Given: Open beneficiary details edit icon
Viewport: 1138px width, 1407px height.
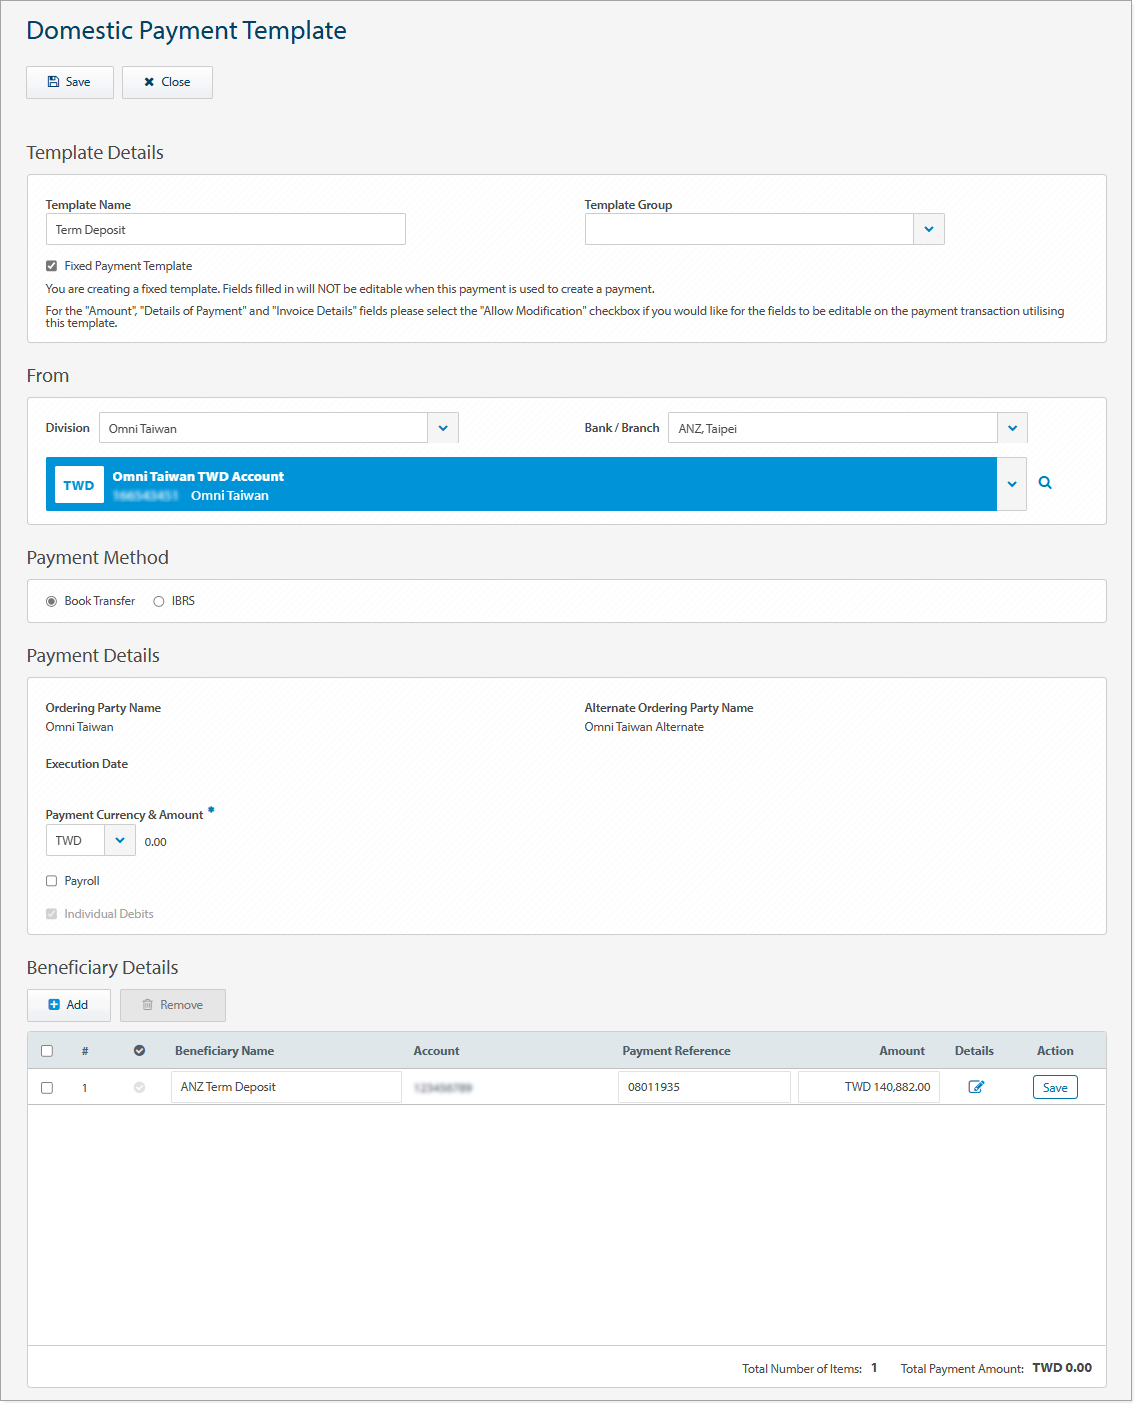Looking at the screenshot, I should pyautogui.click(x=976, y=1087).
